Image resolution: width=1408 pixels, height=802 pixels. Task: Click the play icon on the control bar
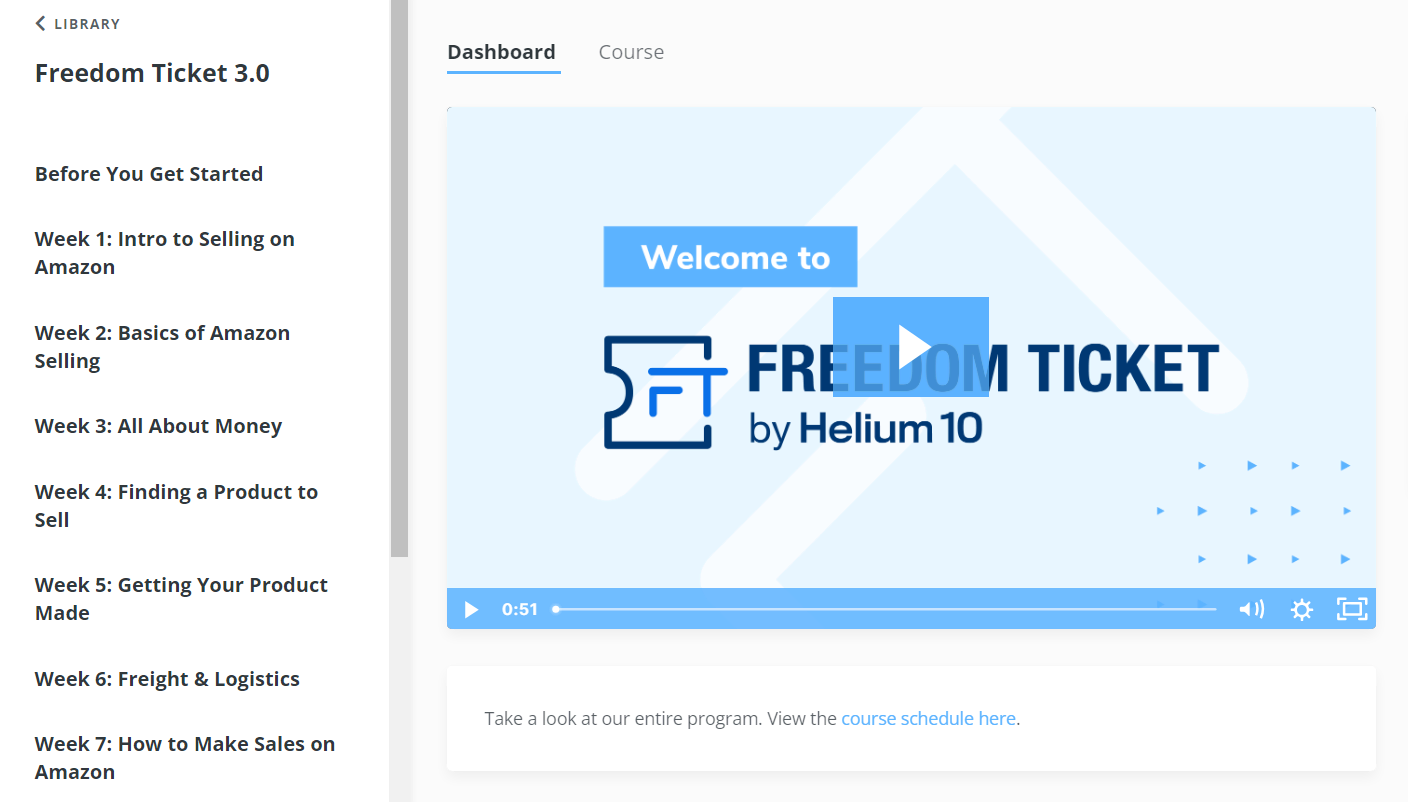(x=470, y=609)
